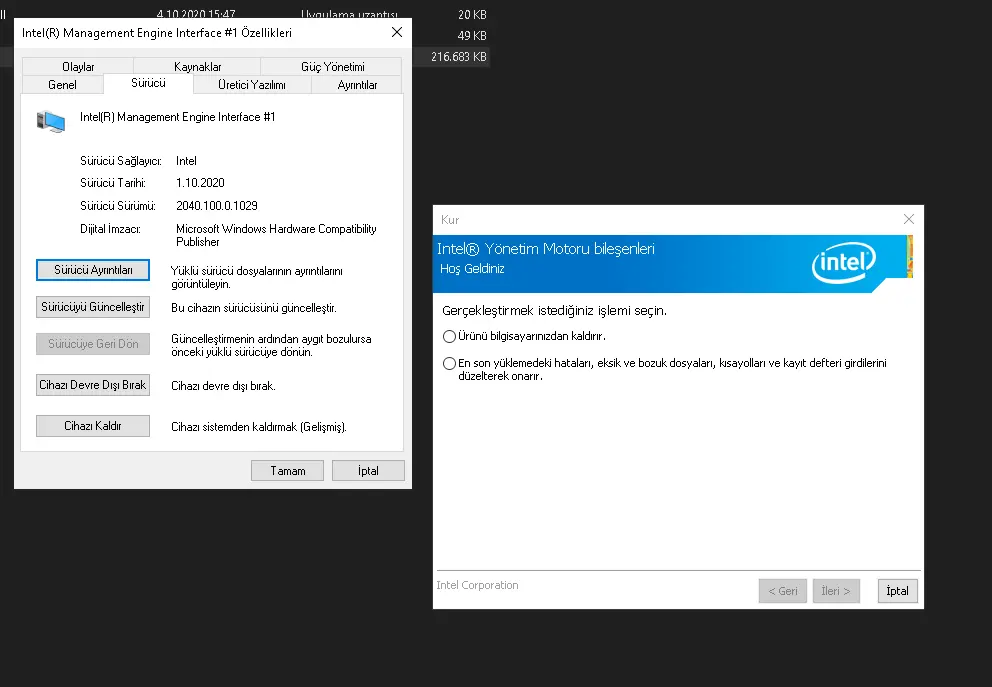Image resolution: width=992 pixels, height=687 pixels.
Task: Click the device computer icon
Action: point(51,121)
